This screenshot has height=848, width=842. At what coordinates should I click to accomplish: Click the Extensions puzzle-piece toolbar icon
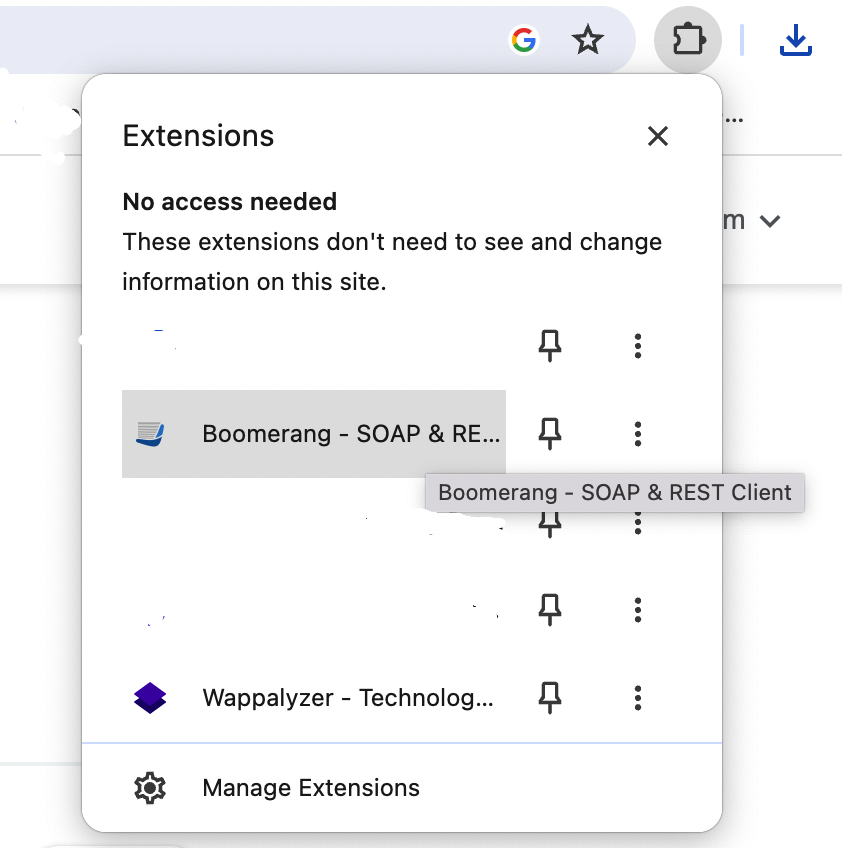pos(688,39)
